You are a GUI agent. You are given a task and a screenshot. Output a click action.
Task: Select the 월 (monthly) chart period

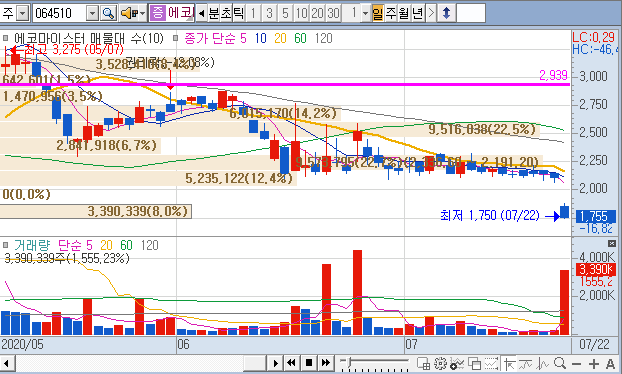pyautogui.click(x=404, y=13)
